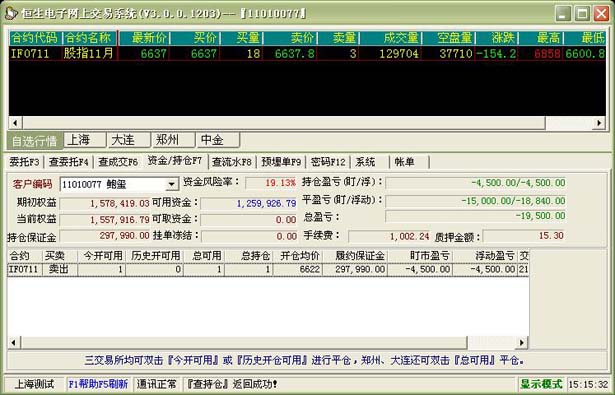Open the 查成交F6 tab

[x=118, y=162]
